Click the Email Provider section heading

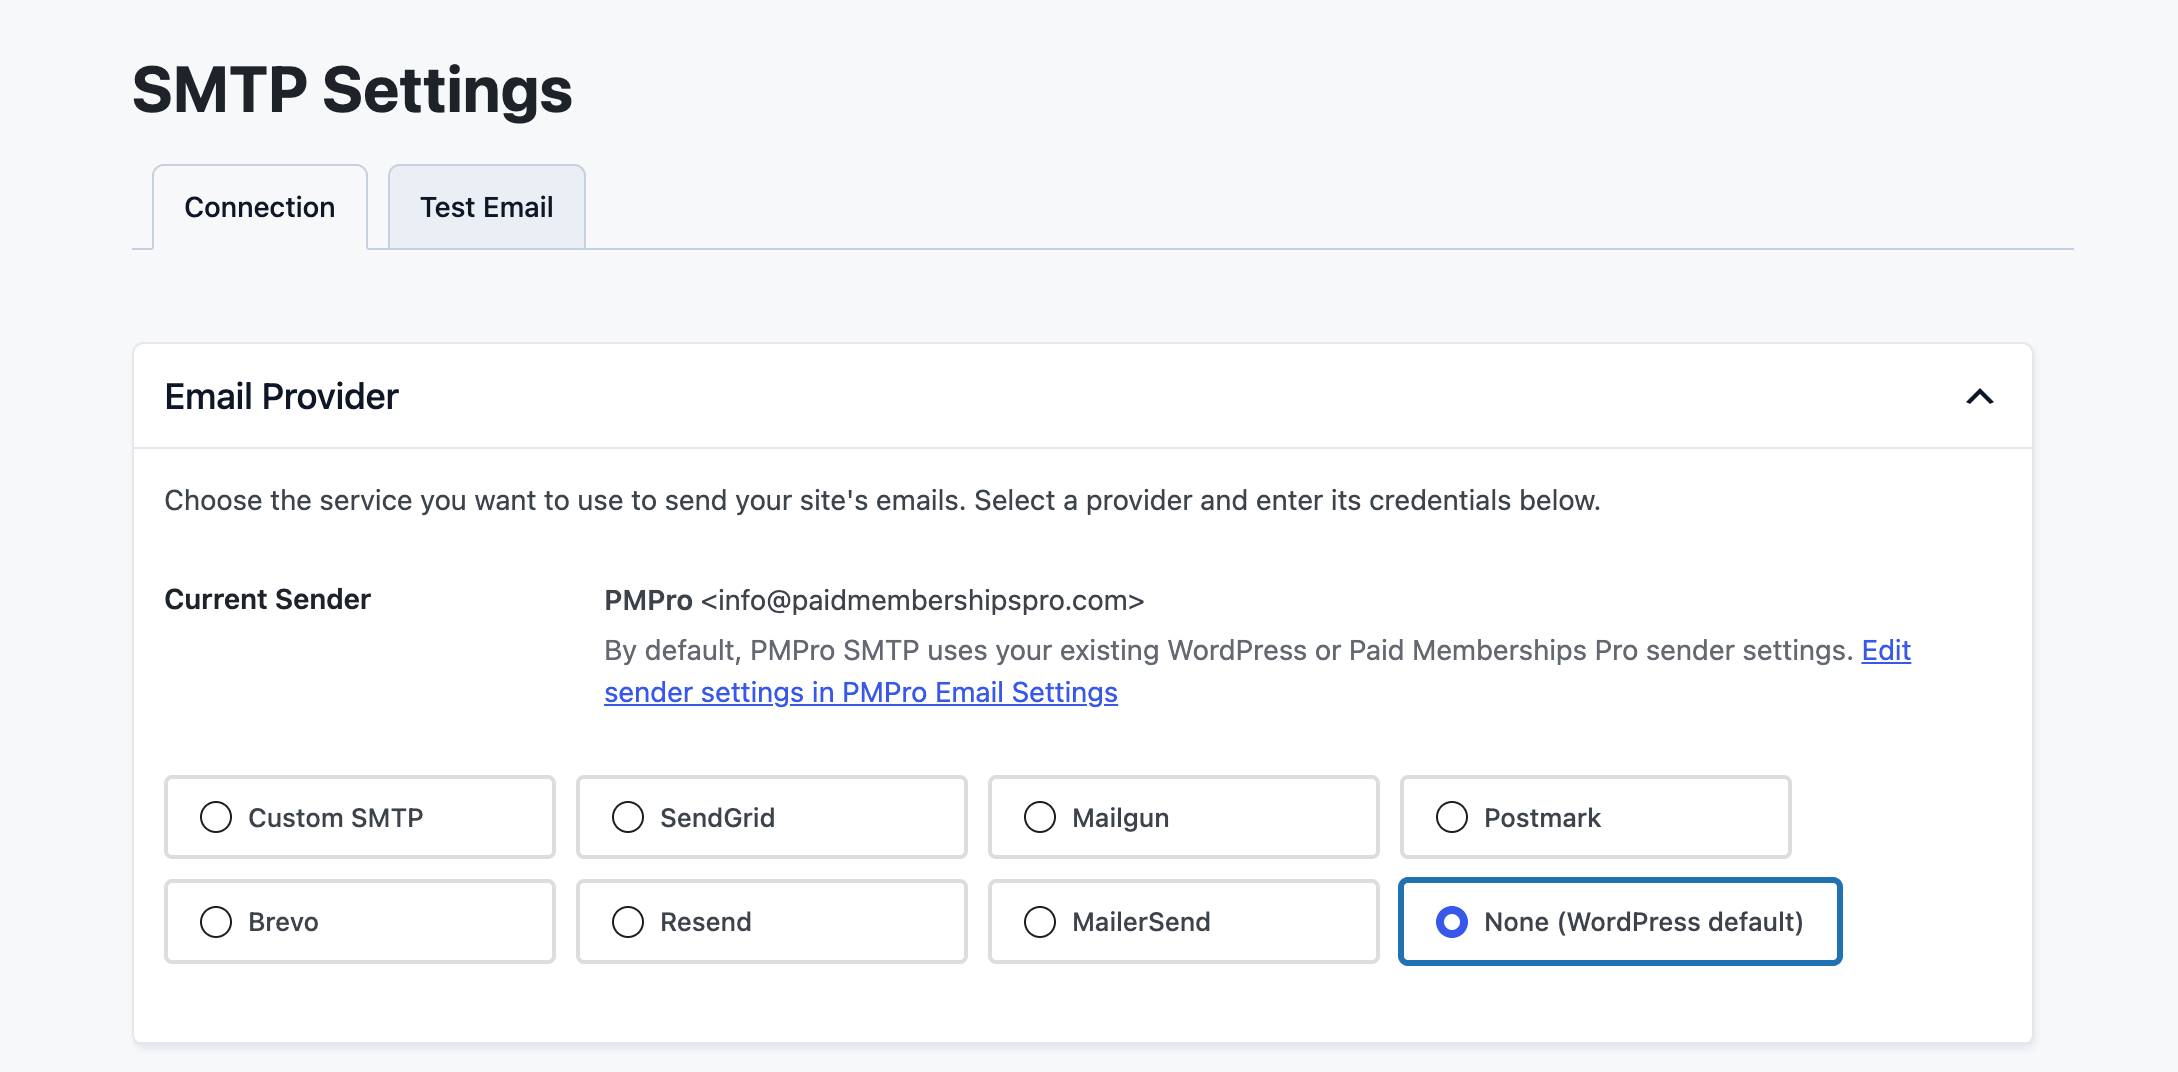(x=282, y=397)
